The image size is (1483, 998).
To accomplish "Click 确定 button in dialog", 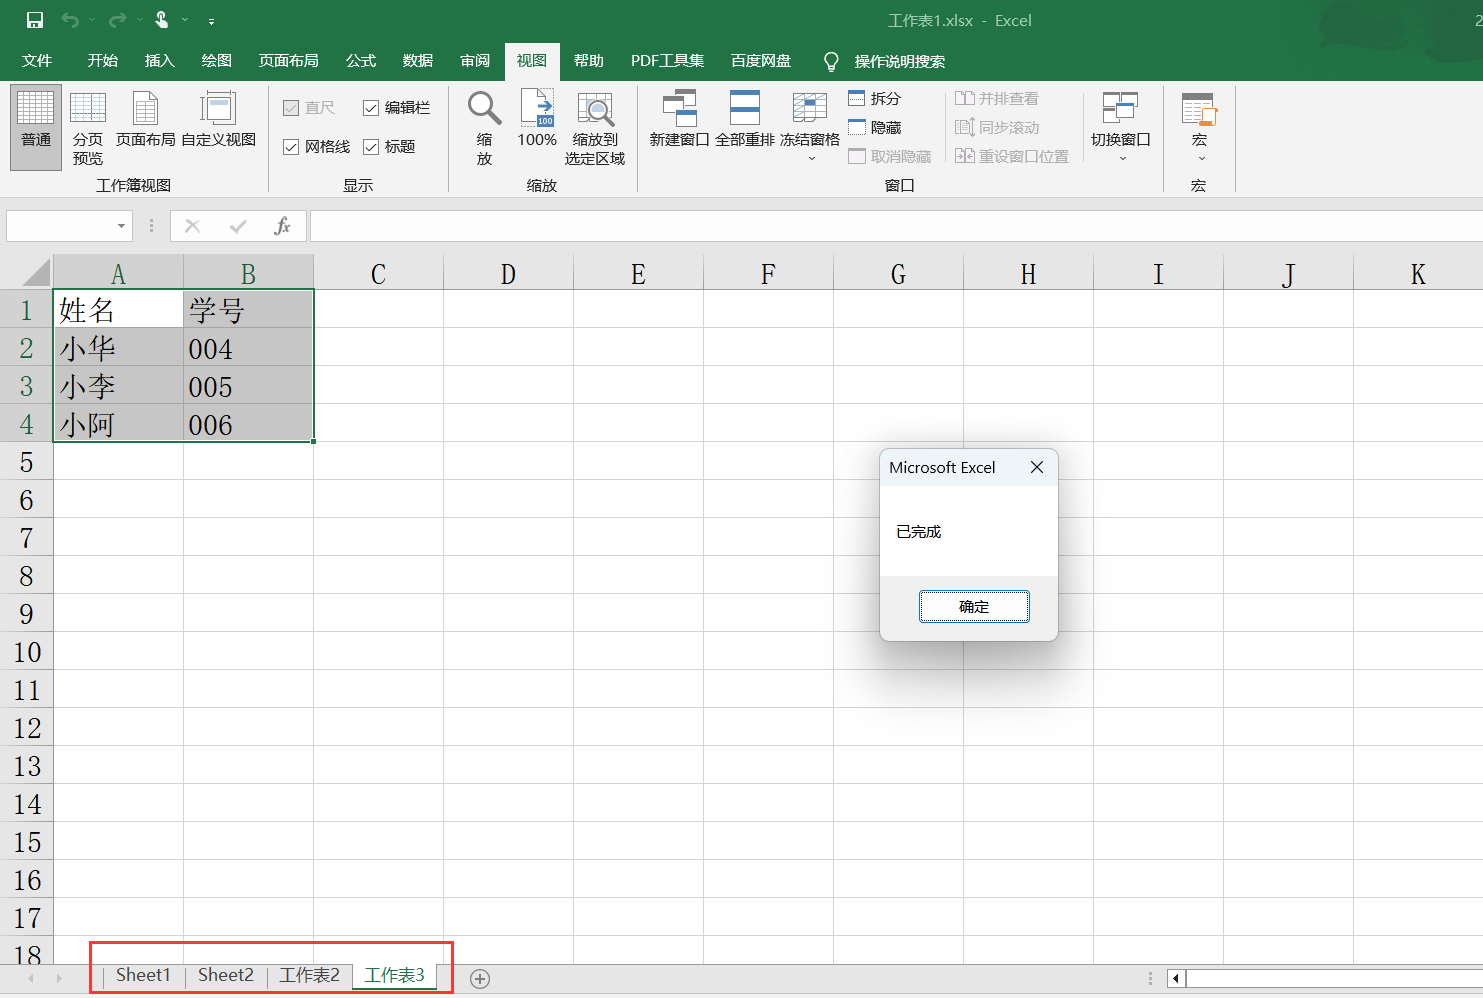I will tap(974, 606).
